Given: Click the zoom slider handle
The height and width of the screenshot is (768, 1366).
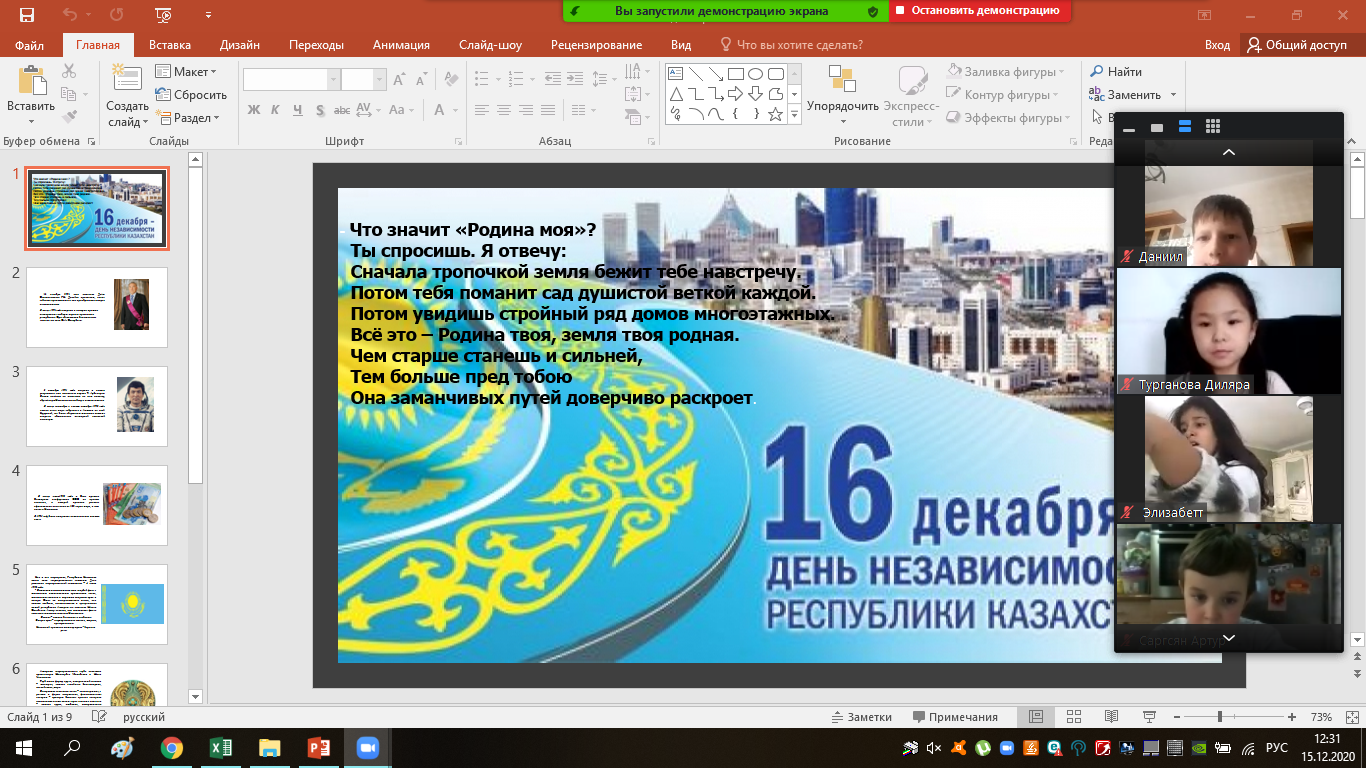Looking at the screenshot, I should [1219, 717].
